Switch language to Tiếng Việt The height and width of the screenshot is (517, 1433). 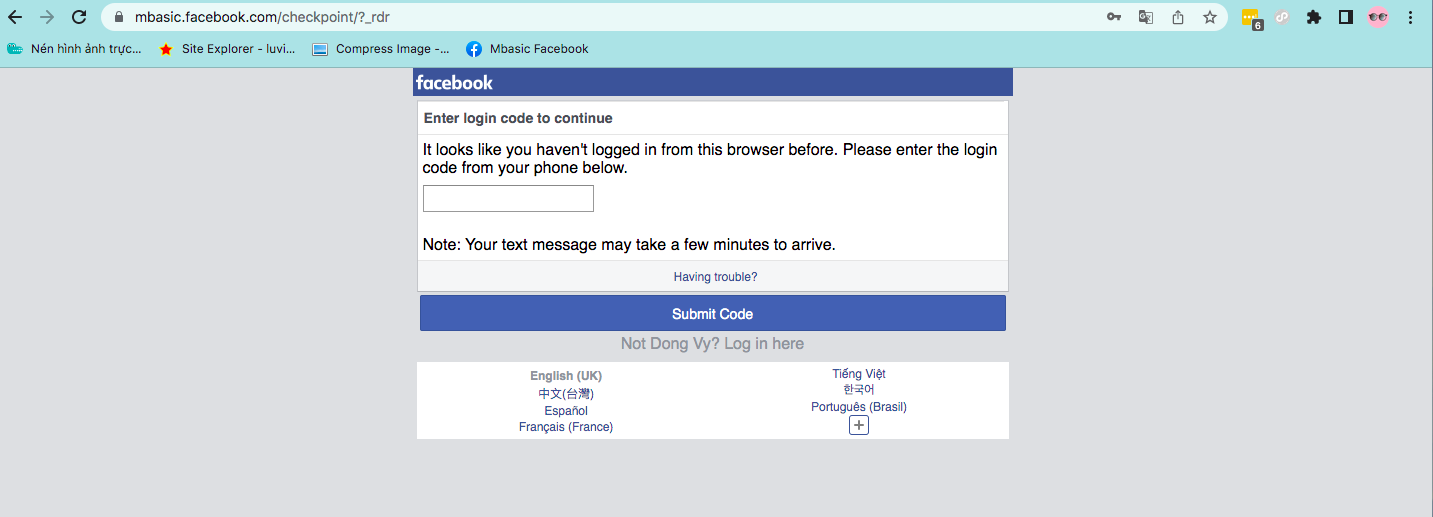coord(859,374)
